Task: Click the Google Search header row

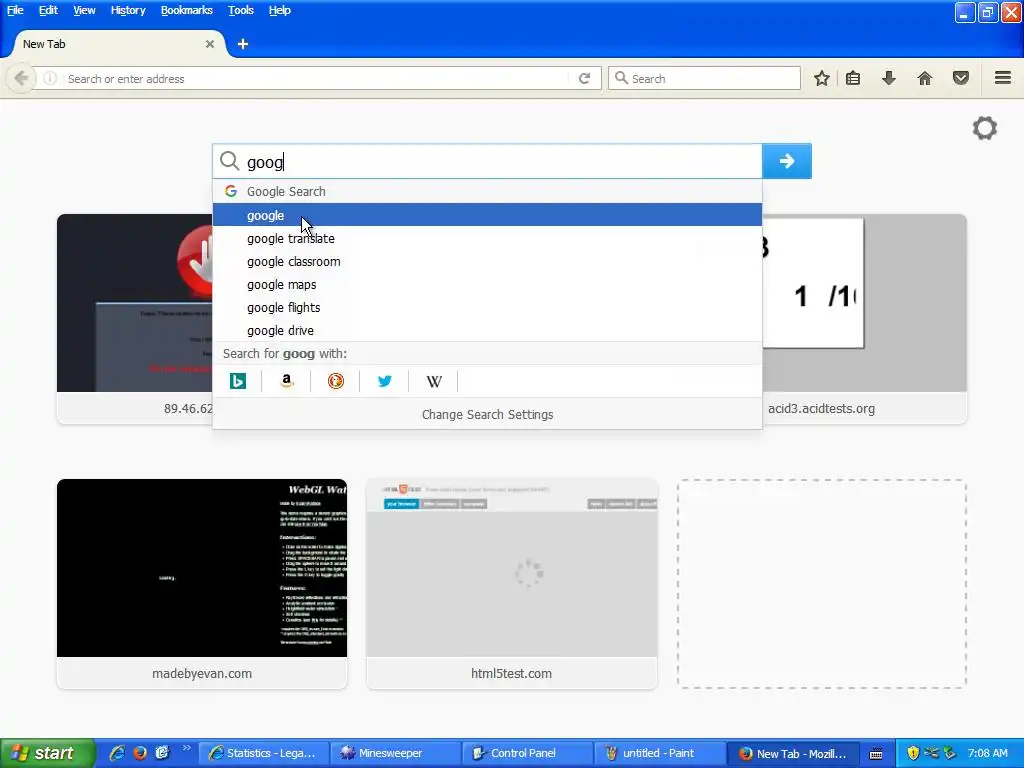Action: tap(487, 191)
